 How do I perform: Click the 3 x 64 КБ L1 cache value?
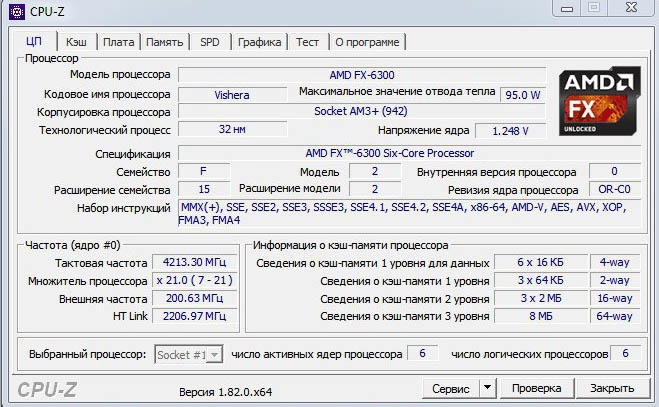(540, 280)
